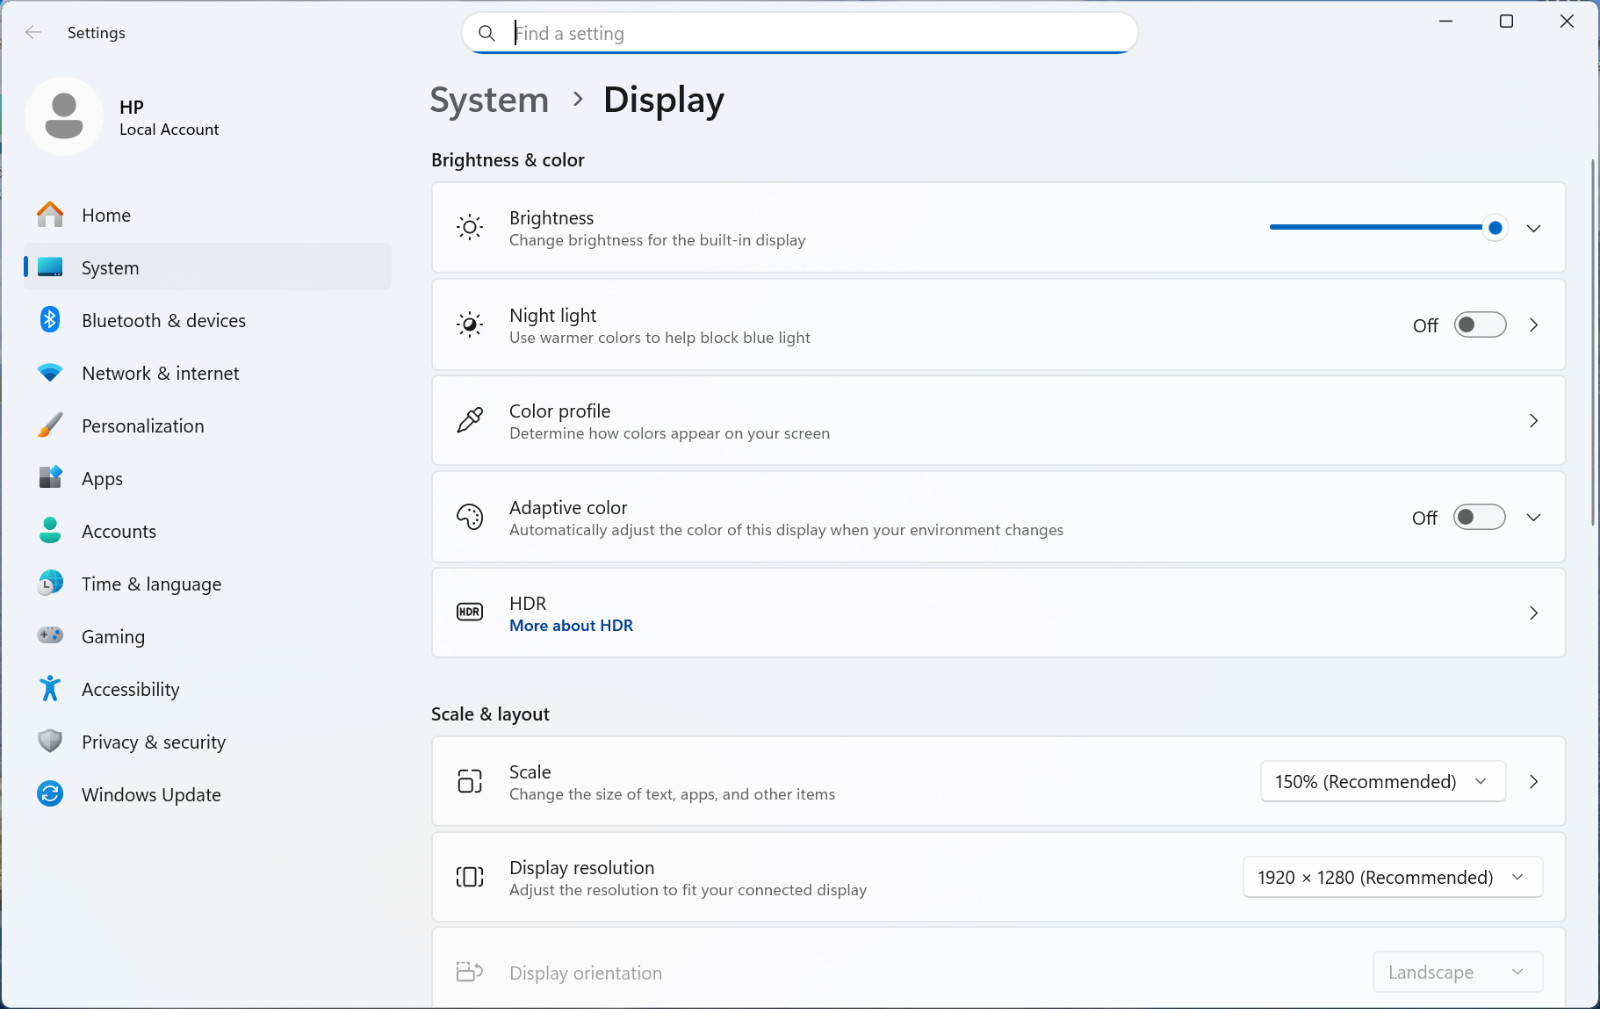This screenshot has width=1600, height=1009.
Task: Click the HP account avatar picture
Action: pos(64,116)
